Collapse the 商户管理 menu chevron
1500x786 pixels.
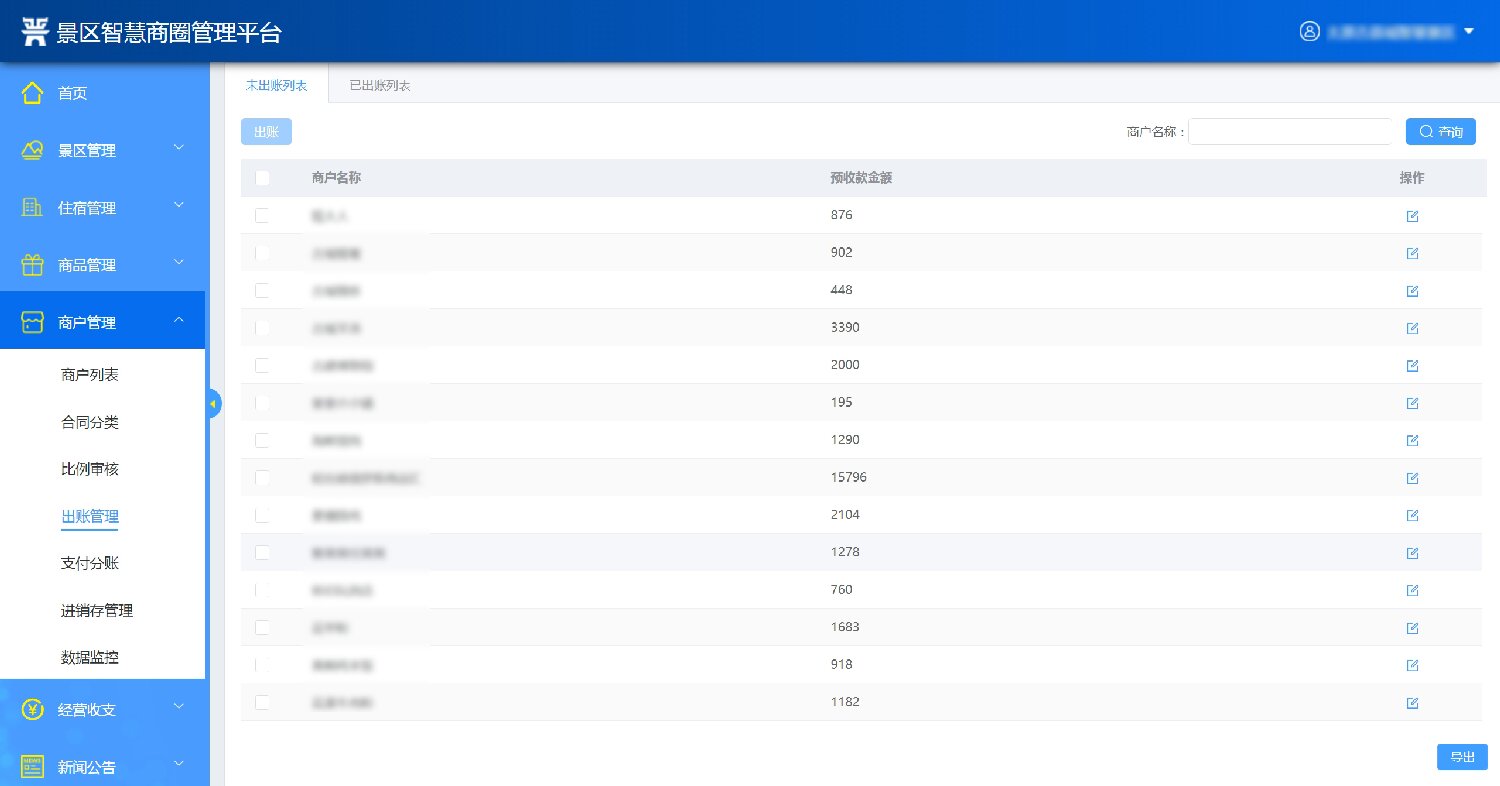point(179,321)
